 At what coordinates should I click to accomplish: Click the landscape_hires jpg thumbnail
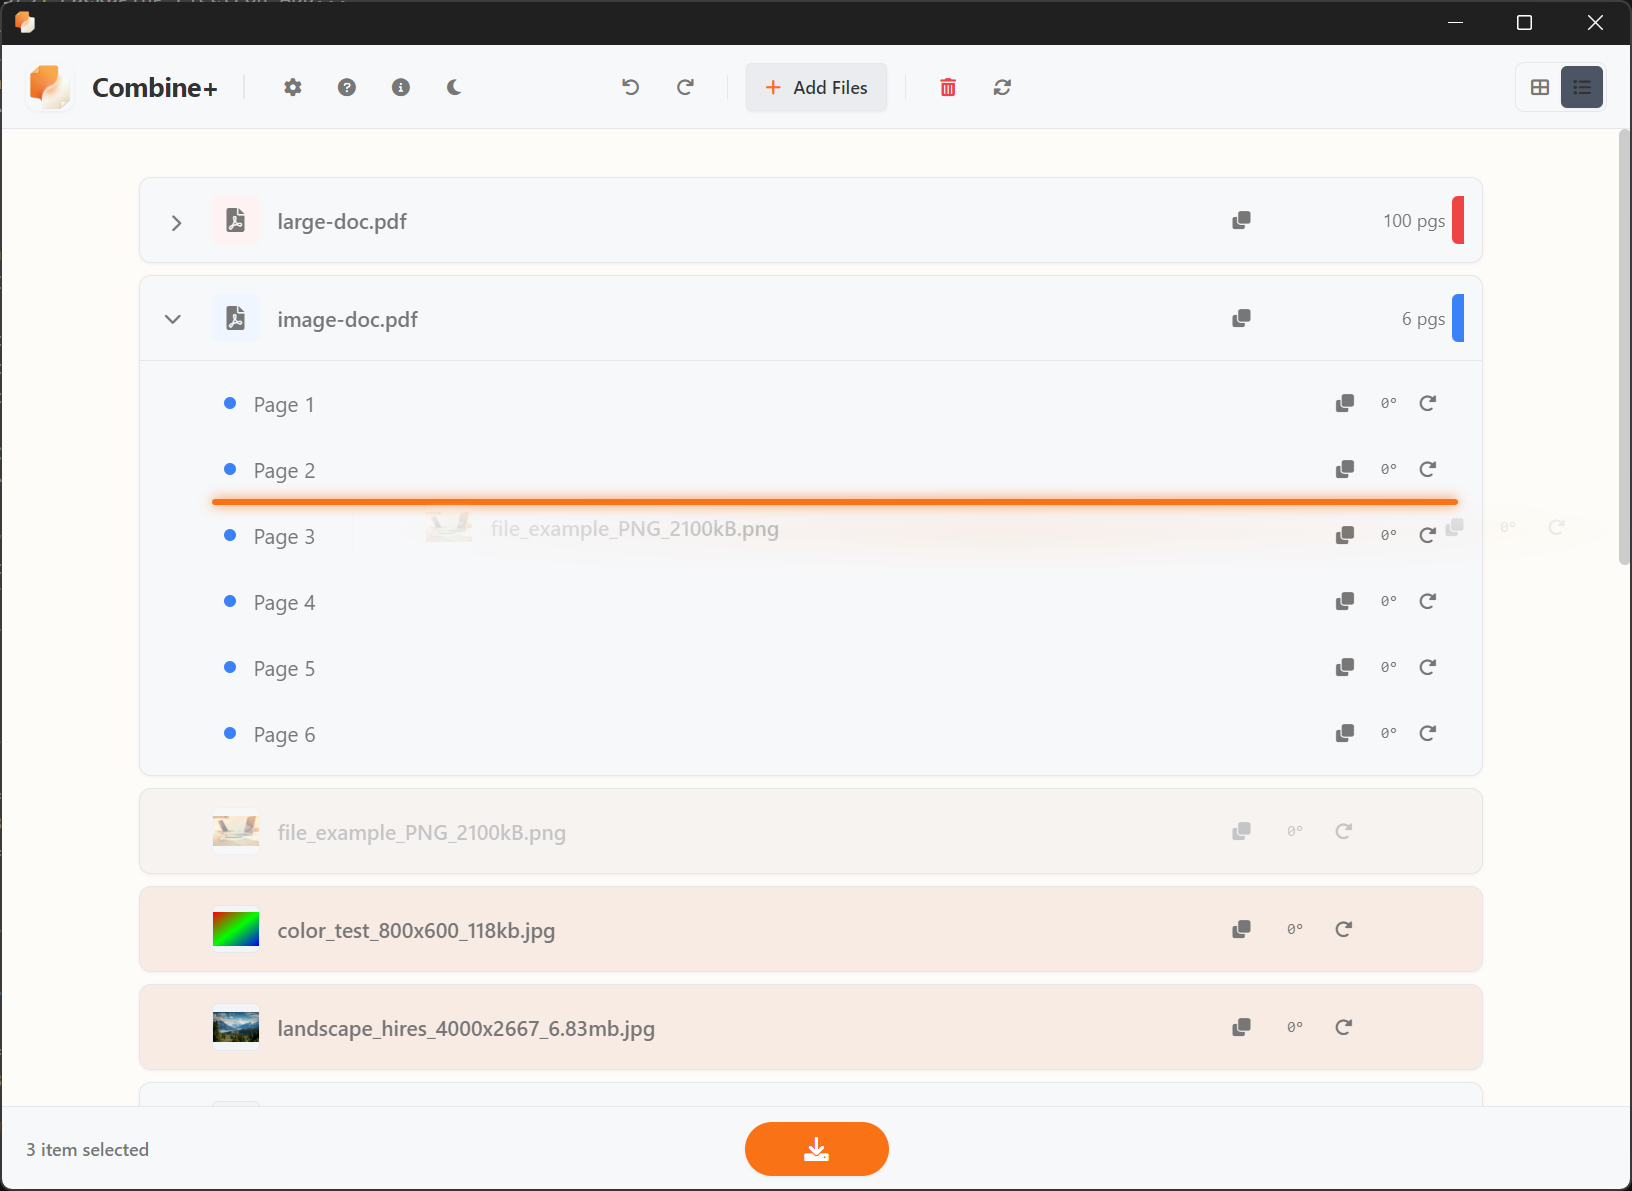point(235,1026)
